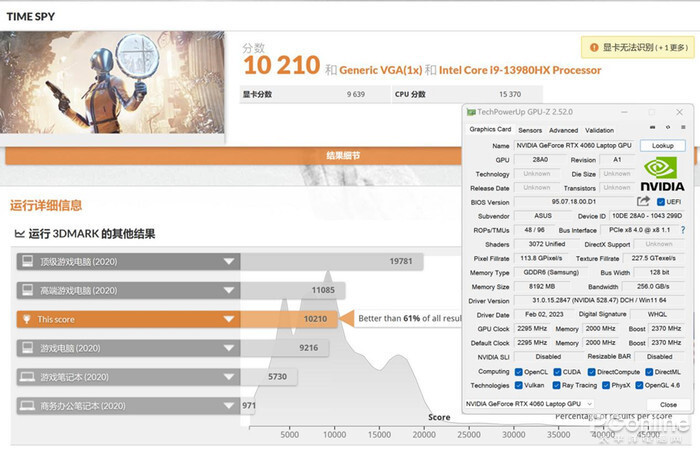
Task: Click the monitor icon in 顶级游戏电脑 row
Action: (27, 261)
